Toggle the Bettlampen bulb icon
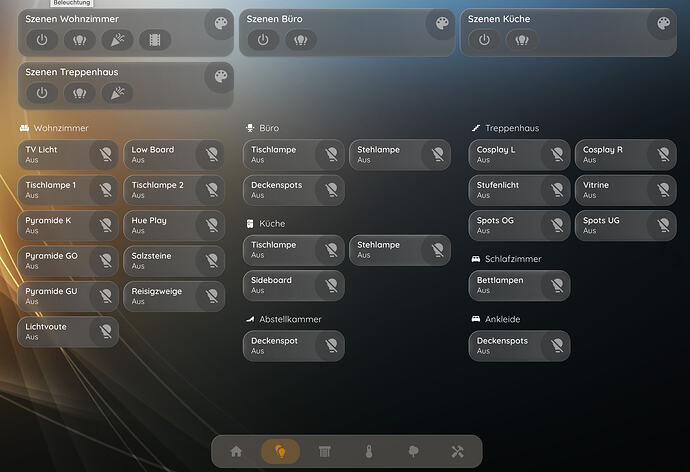 pos(557,285)
